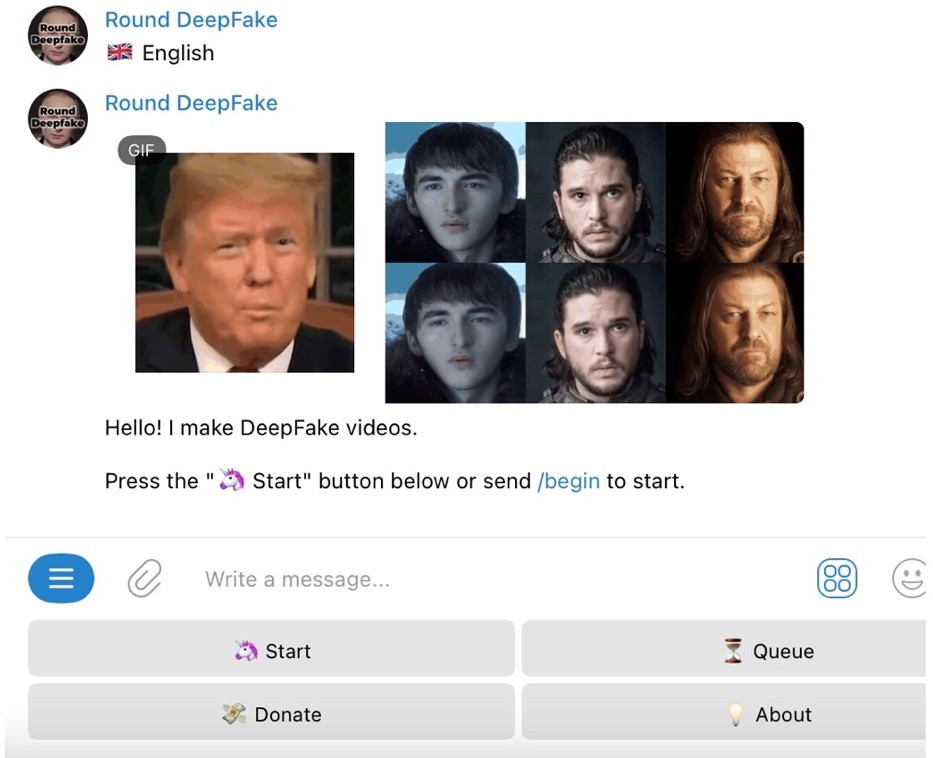Click the hourglass Queue button
Viewport: 933px width, 758px height.
click(x=724, y=649)
